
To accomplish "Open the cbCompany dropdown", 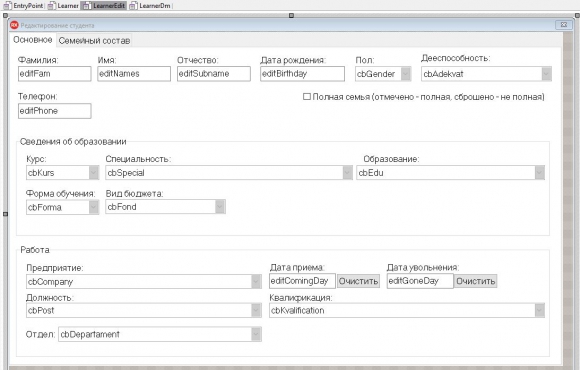I will tap(144, 282).
